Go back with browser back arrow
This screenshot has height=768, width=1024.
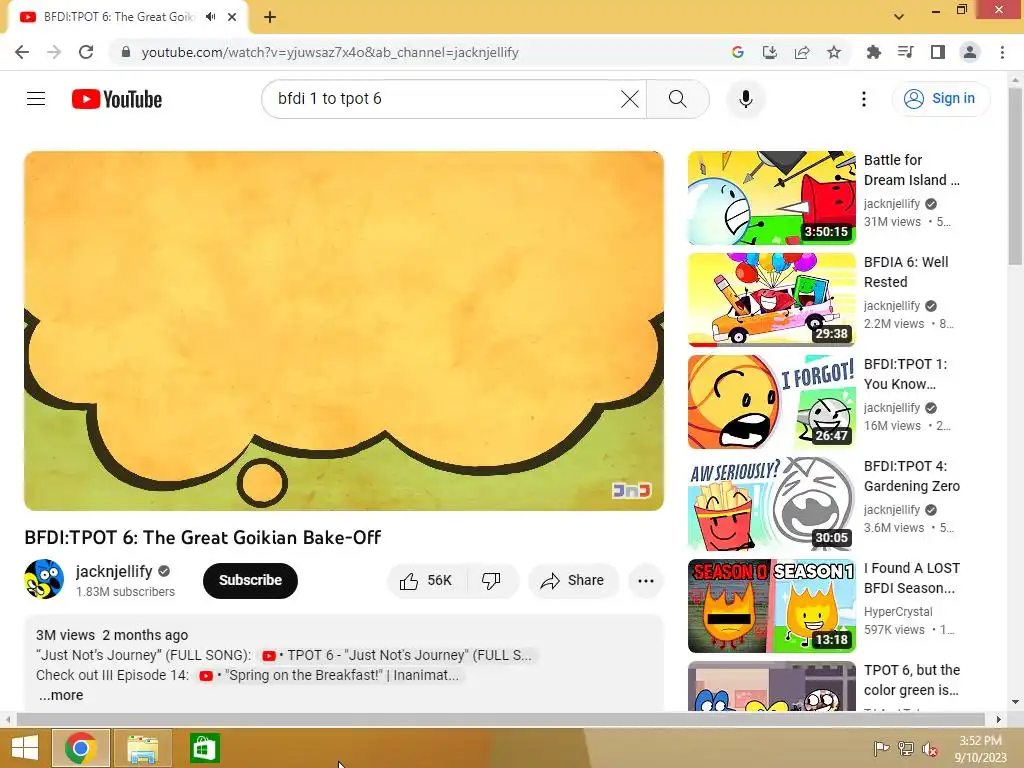pyautogui.click(x=22, y=52)
